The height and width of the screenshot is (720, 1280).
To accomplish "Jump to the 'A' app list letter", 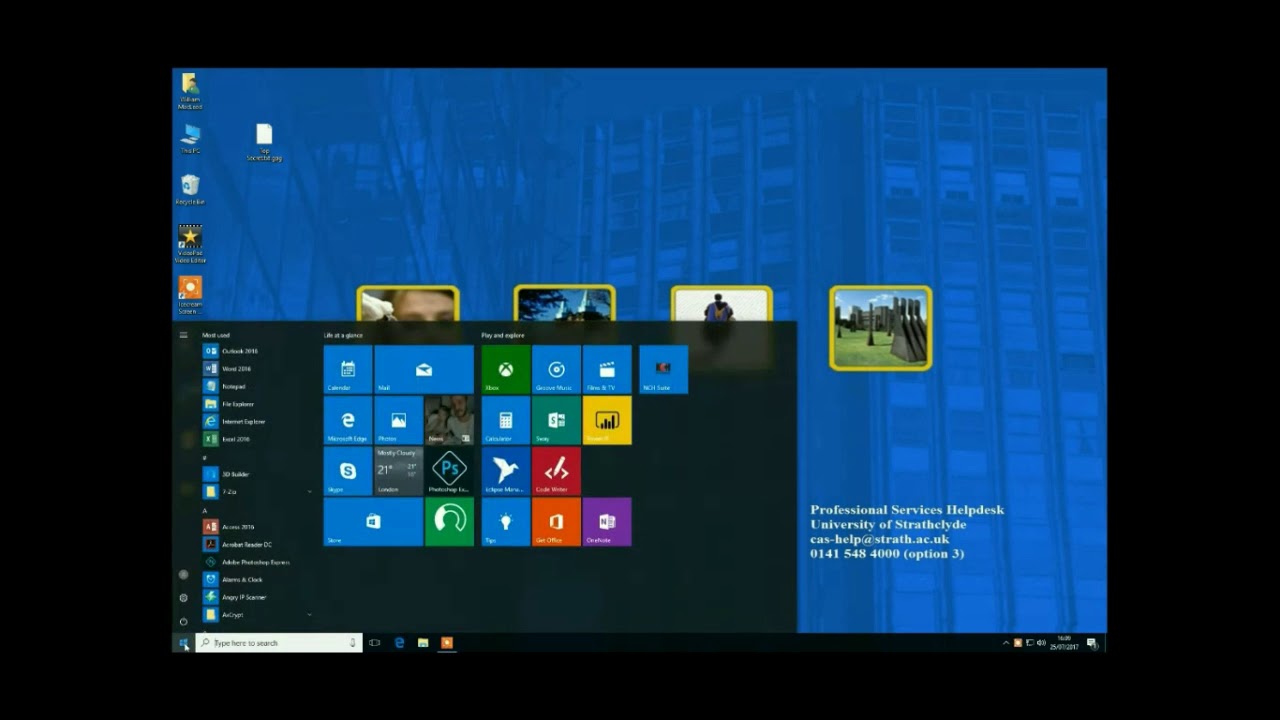I will point(205,510).
